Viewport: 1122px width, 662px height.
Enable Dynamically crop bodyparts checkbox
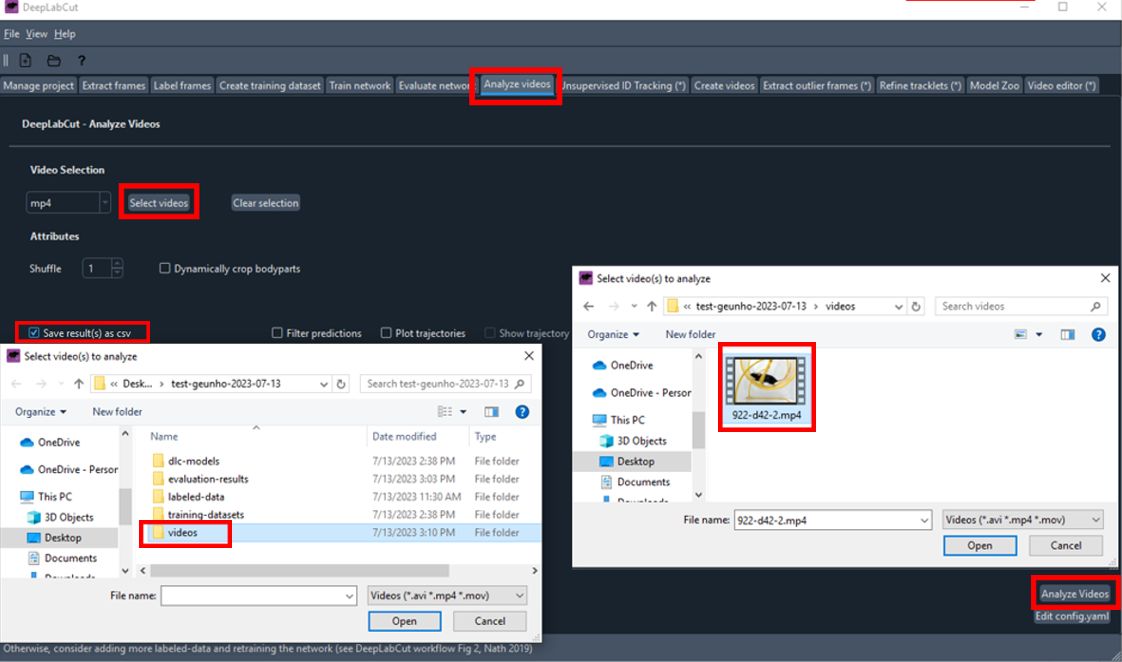pos(165,268)
